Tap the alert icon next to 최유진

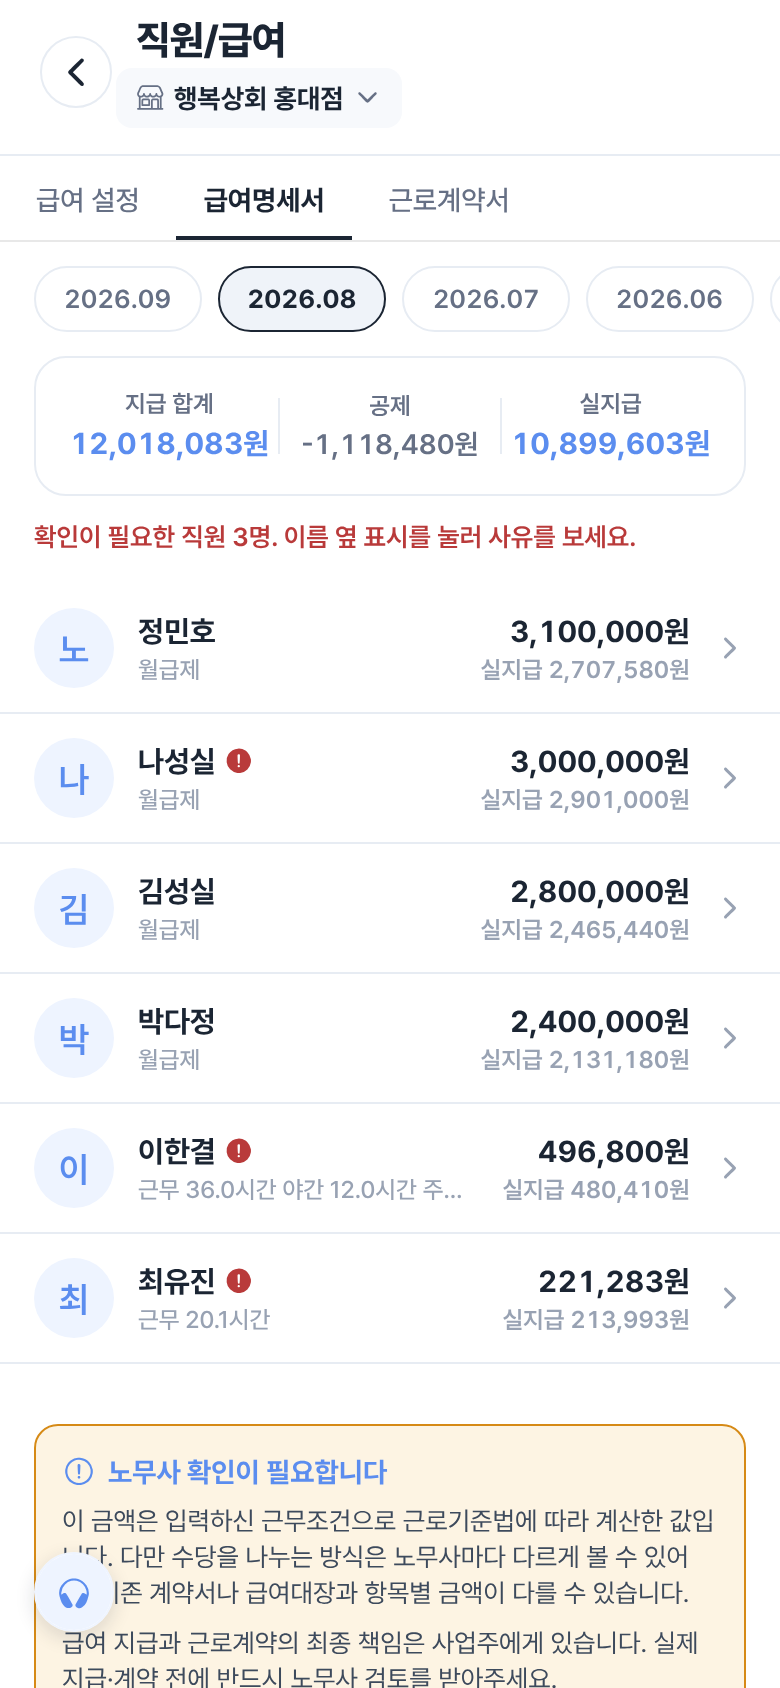pyautogui.click(x=239, y=1281)
